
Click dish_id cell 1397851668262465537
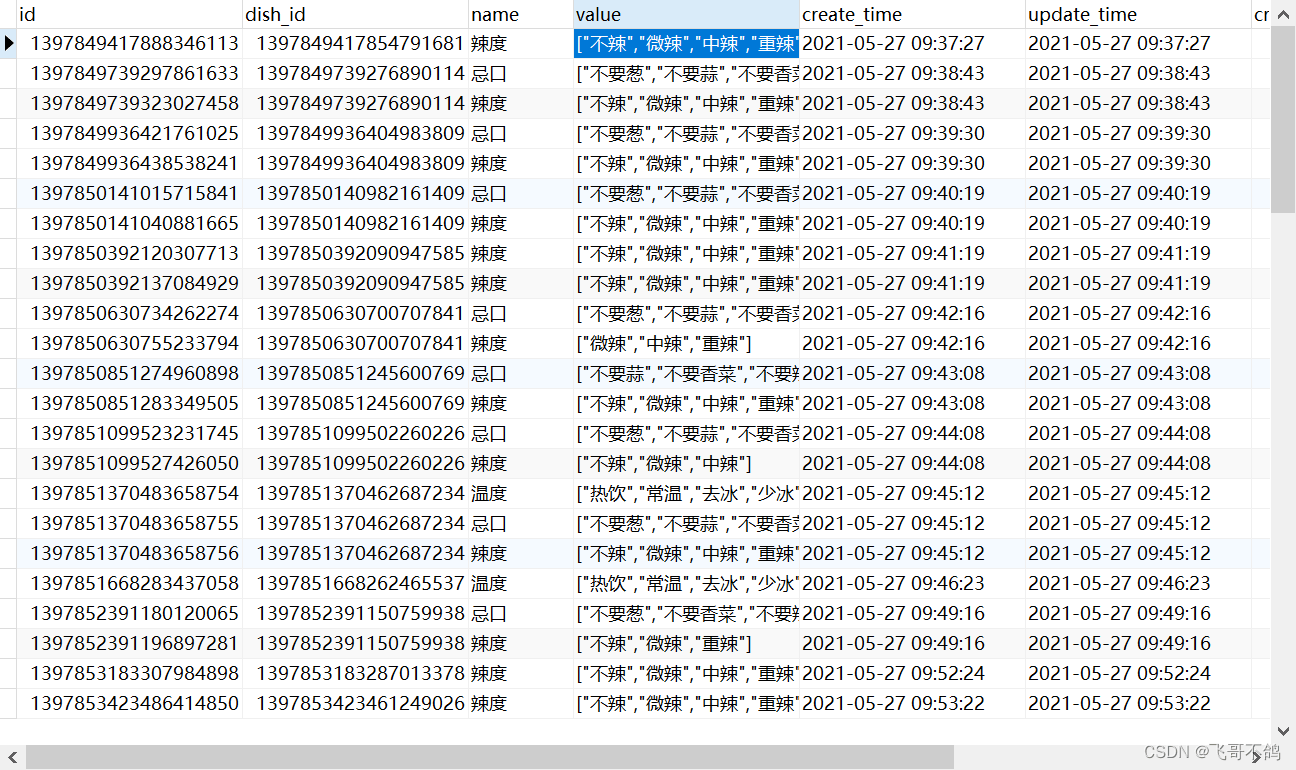[355, 583]
